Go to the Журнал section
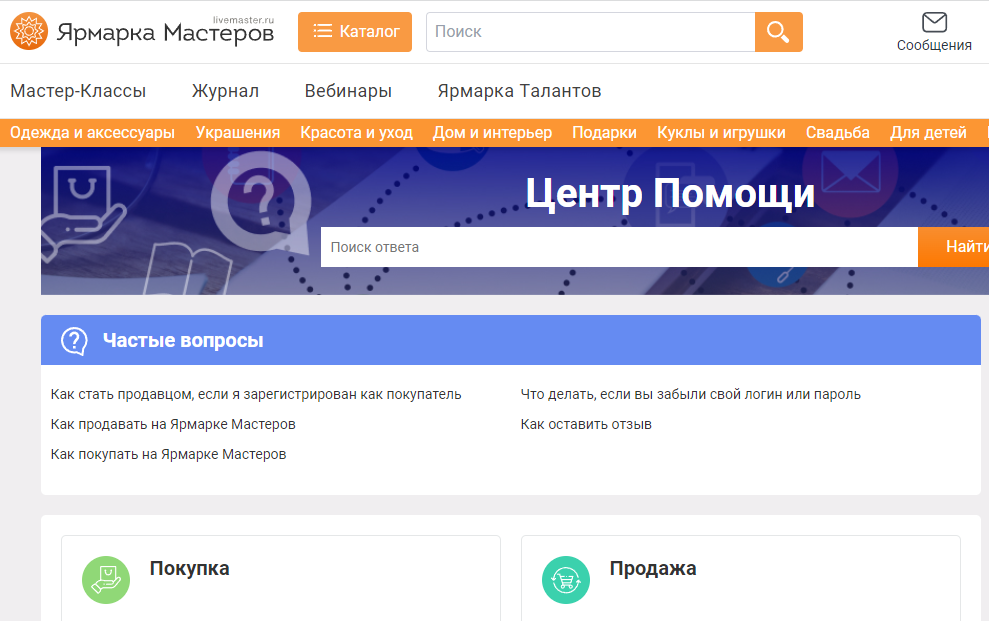 (225, 91)
